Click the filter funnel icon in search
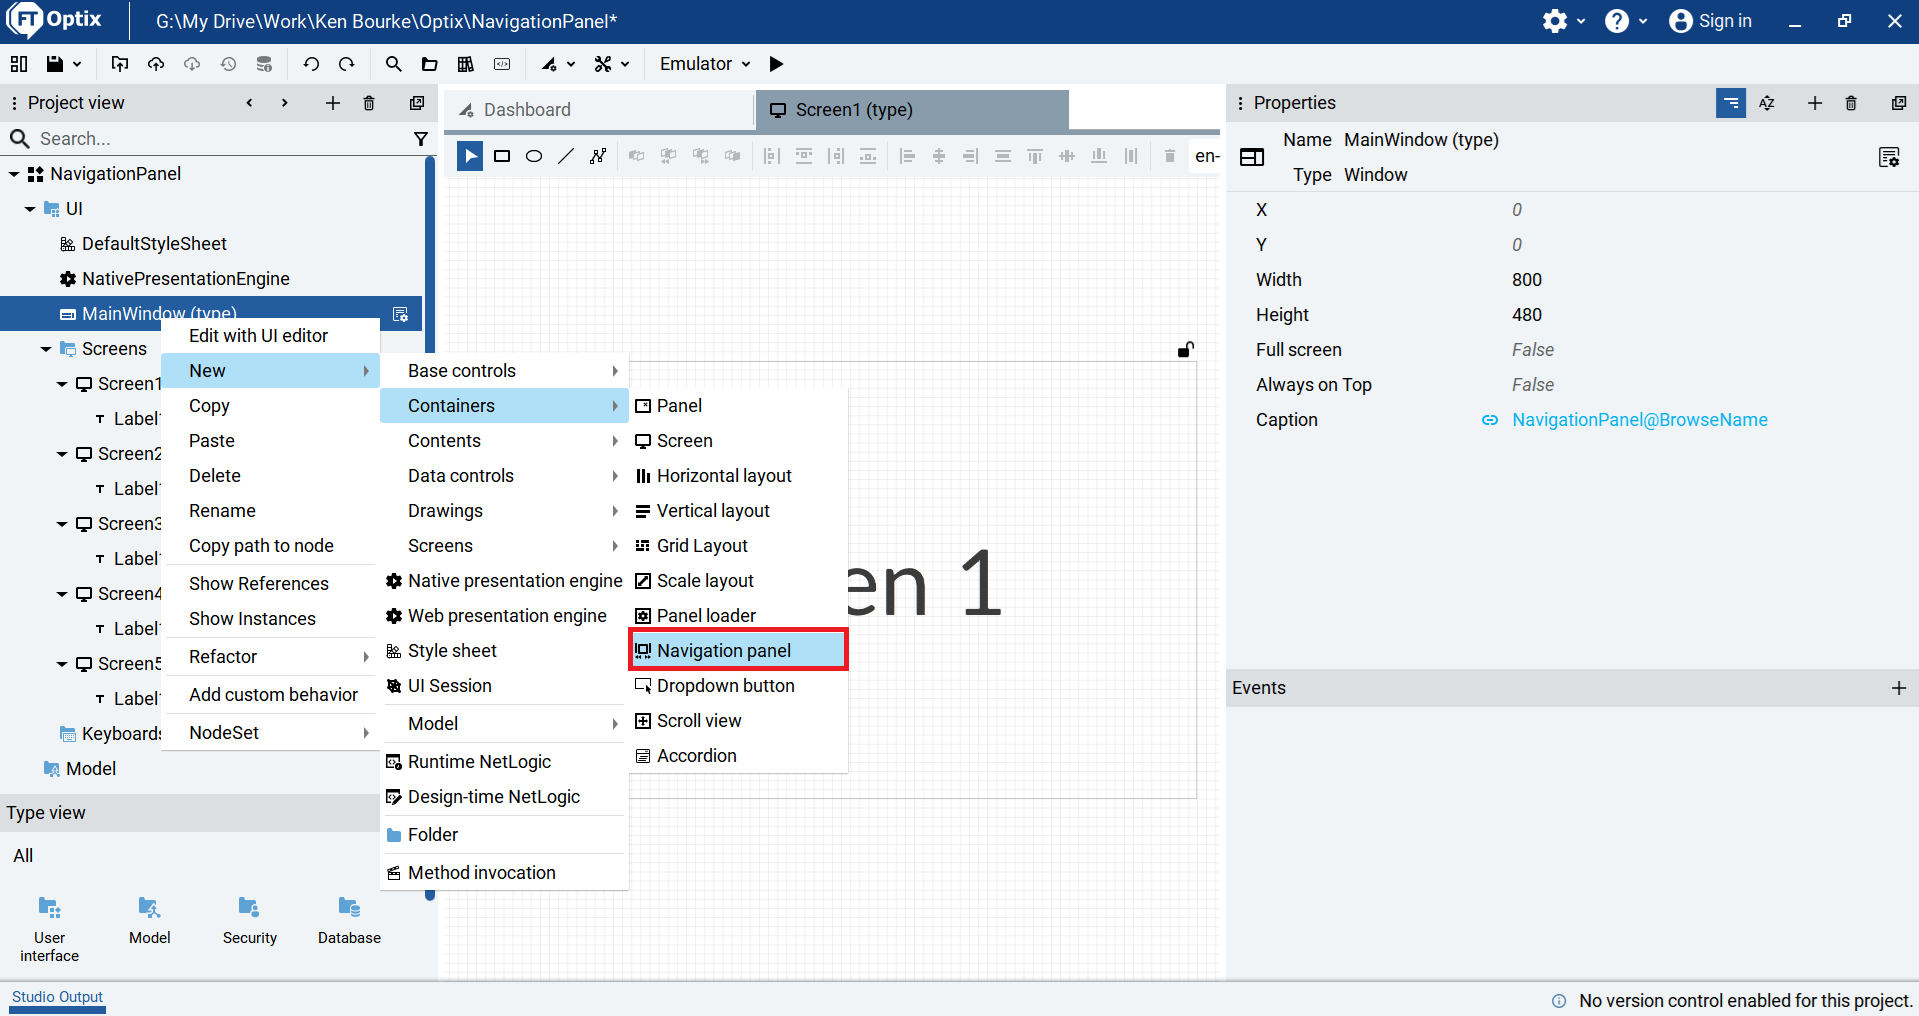1919x1016 pixels. (421, 139)
